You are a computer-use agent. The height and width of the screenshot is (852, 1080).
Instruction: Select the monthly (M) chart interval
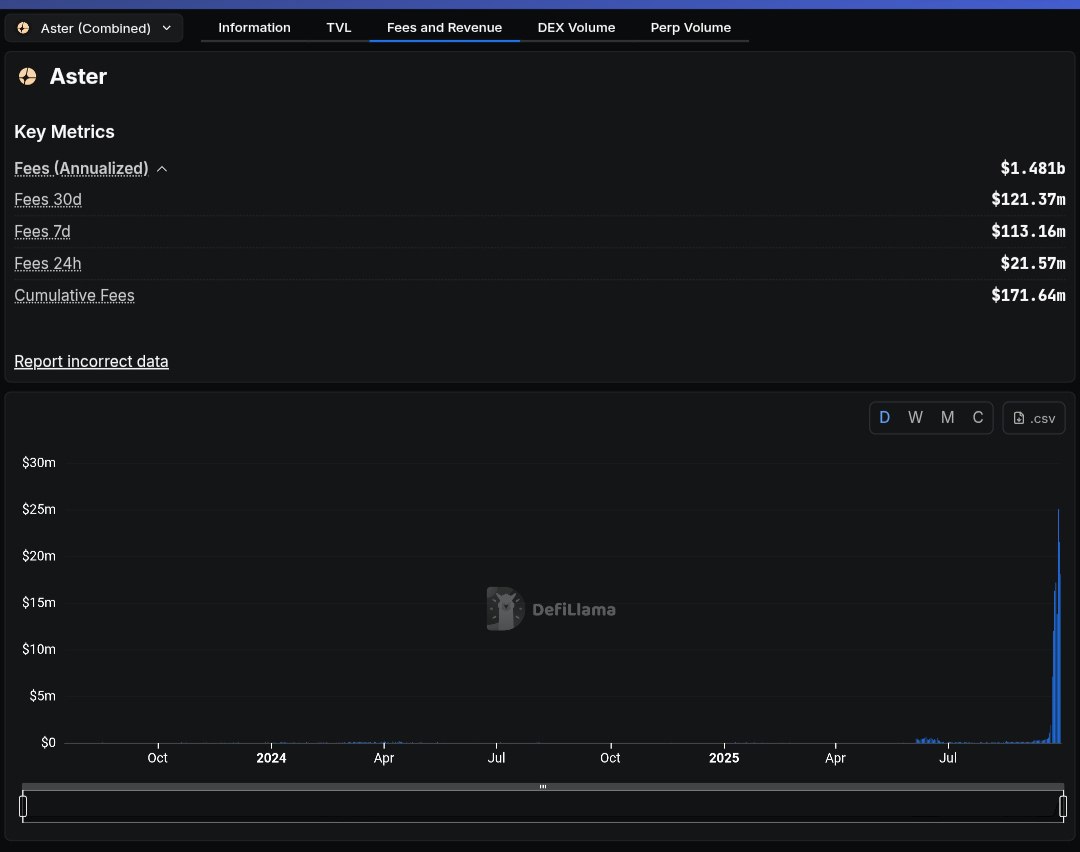[x=947, y=417]
